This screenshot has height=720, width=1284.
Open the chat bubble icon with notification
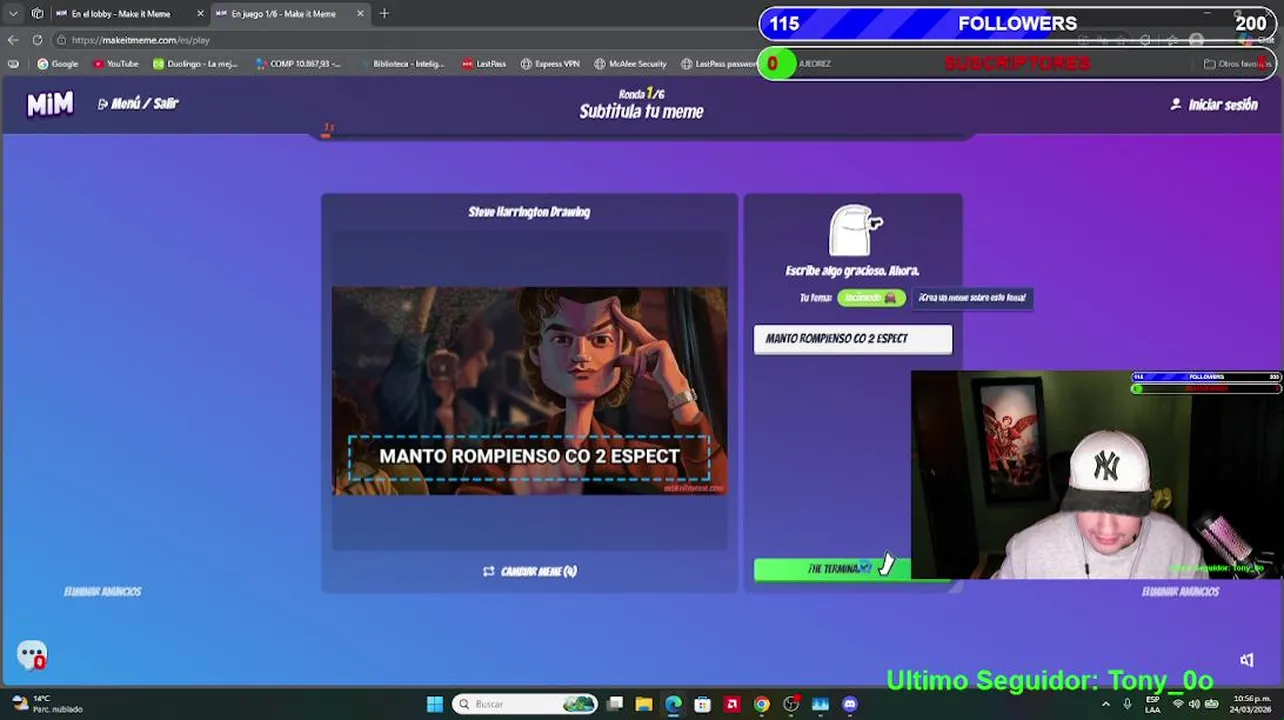click(32, 655)
